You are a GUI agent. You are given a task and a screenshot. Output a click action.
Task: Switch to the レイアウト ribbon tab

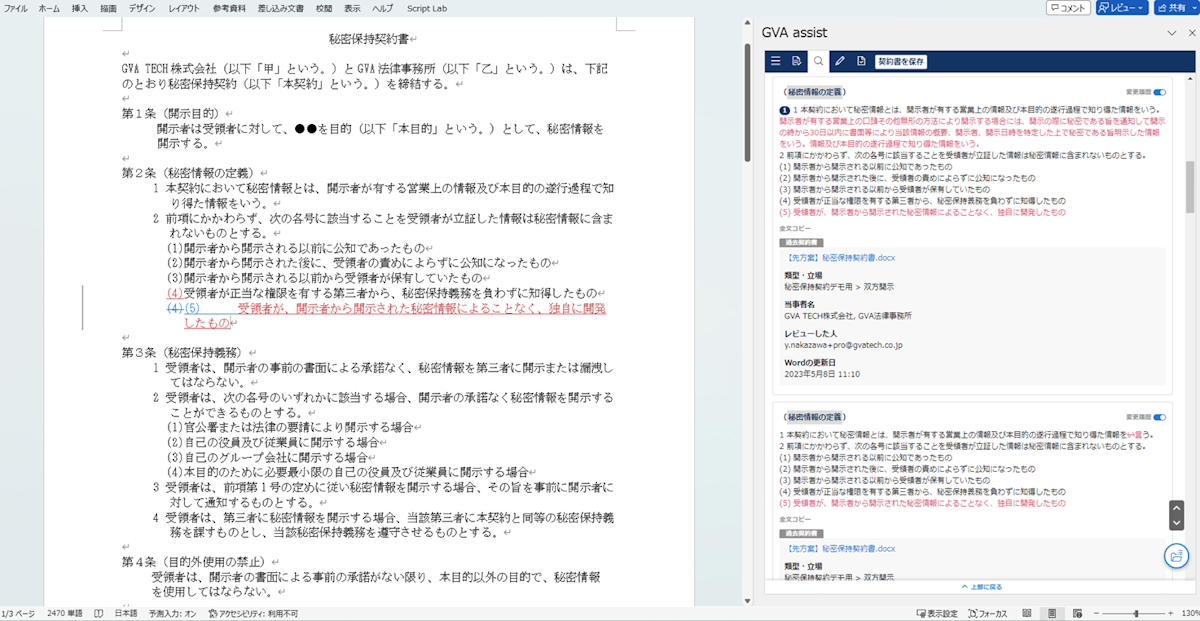click(183, 8)
